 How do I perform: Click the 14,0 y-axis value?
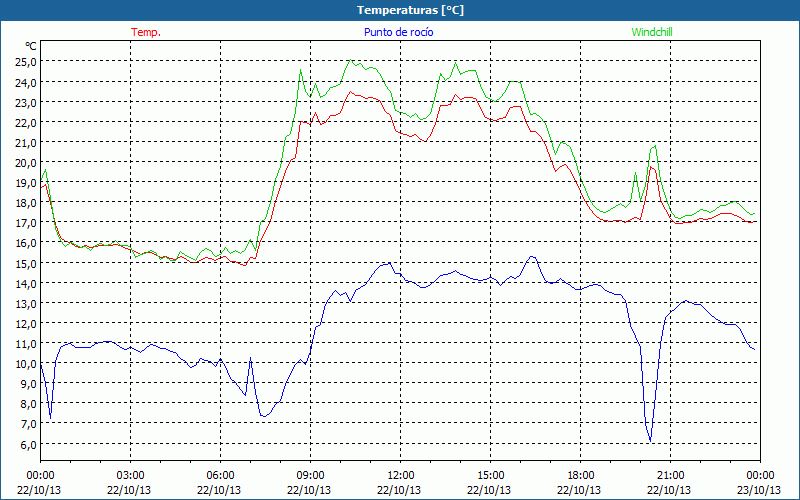(x=26, y=283)
